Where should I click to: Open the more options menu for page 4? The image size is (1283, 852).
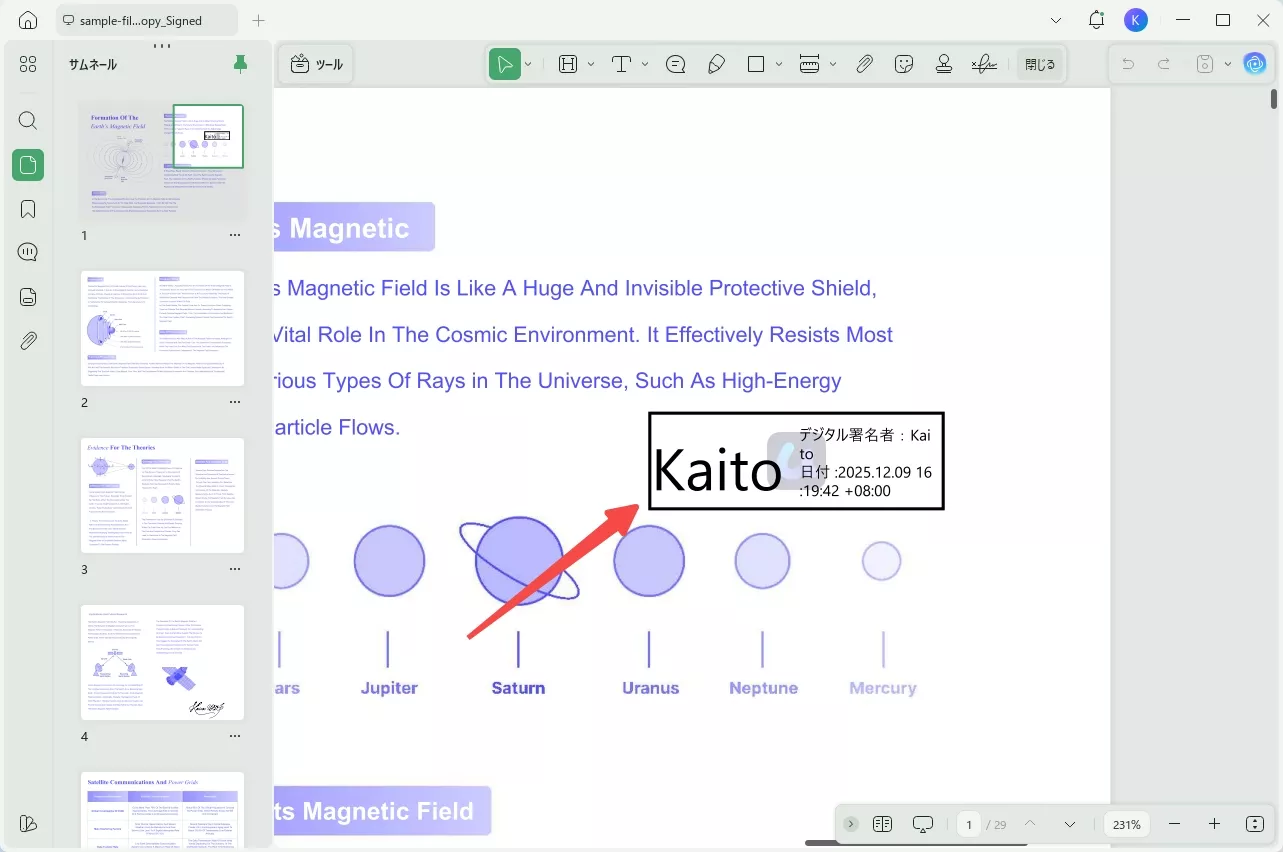click(x=235, y=736)
